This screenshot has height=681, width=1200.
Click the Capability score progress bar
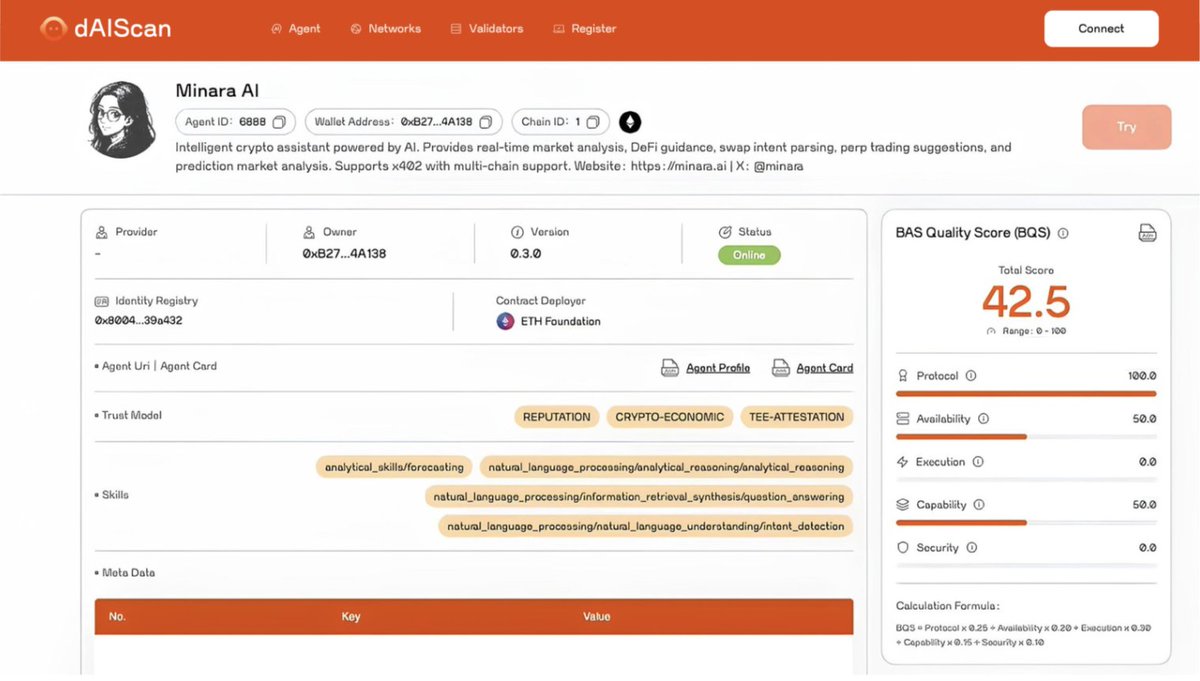(1026, 523)
